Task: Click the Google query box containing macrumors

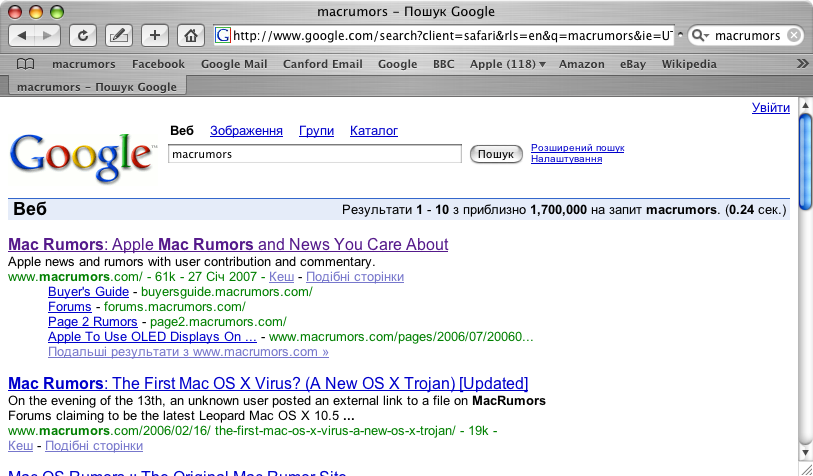Action: pos(314,154)
